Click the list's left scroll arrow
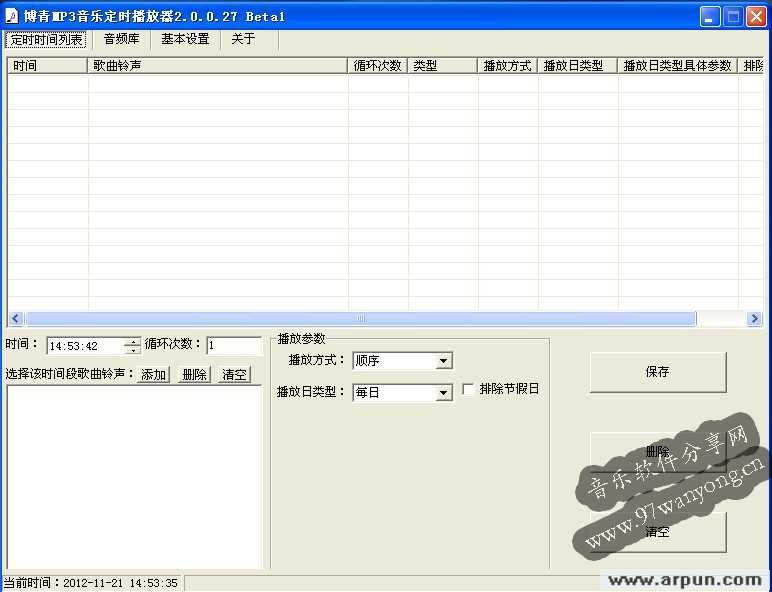Screen dimensions: 772x592 click(x=15, y=319)
